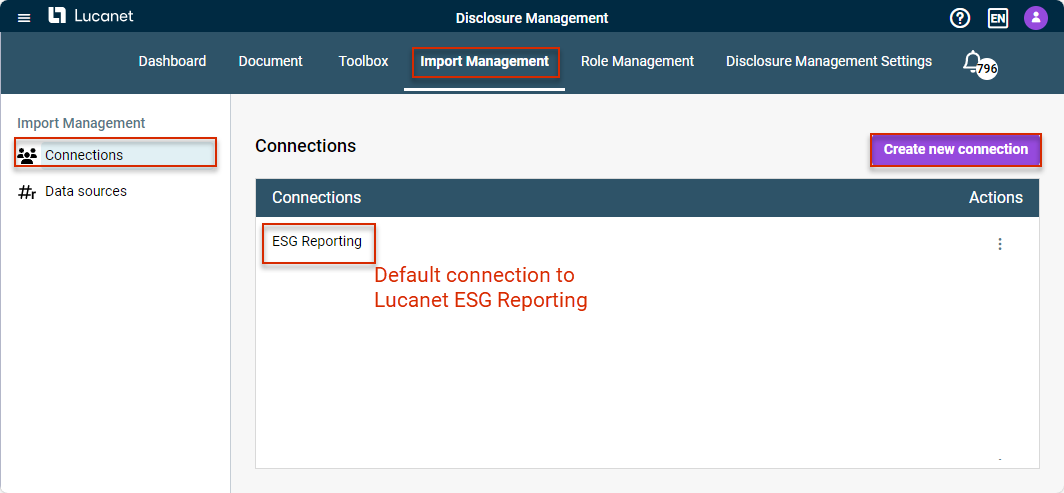1064x493 pixels.
Task: Click Create new connection button
Action: click(x=955, y=149)
